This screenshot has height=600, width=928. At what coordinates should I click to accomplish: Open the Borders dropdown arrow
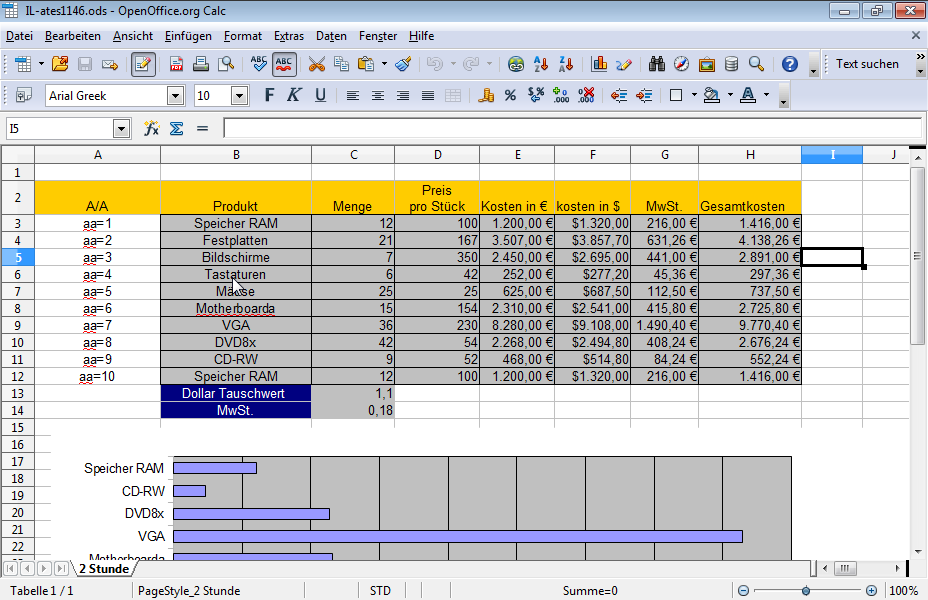694,95
